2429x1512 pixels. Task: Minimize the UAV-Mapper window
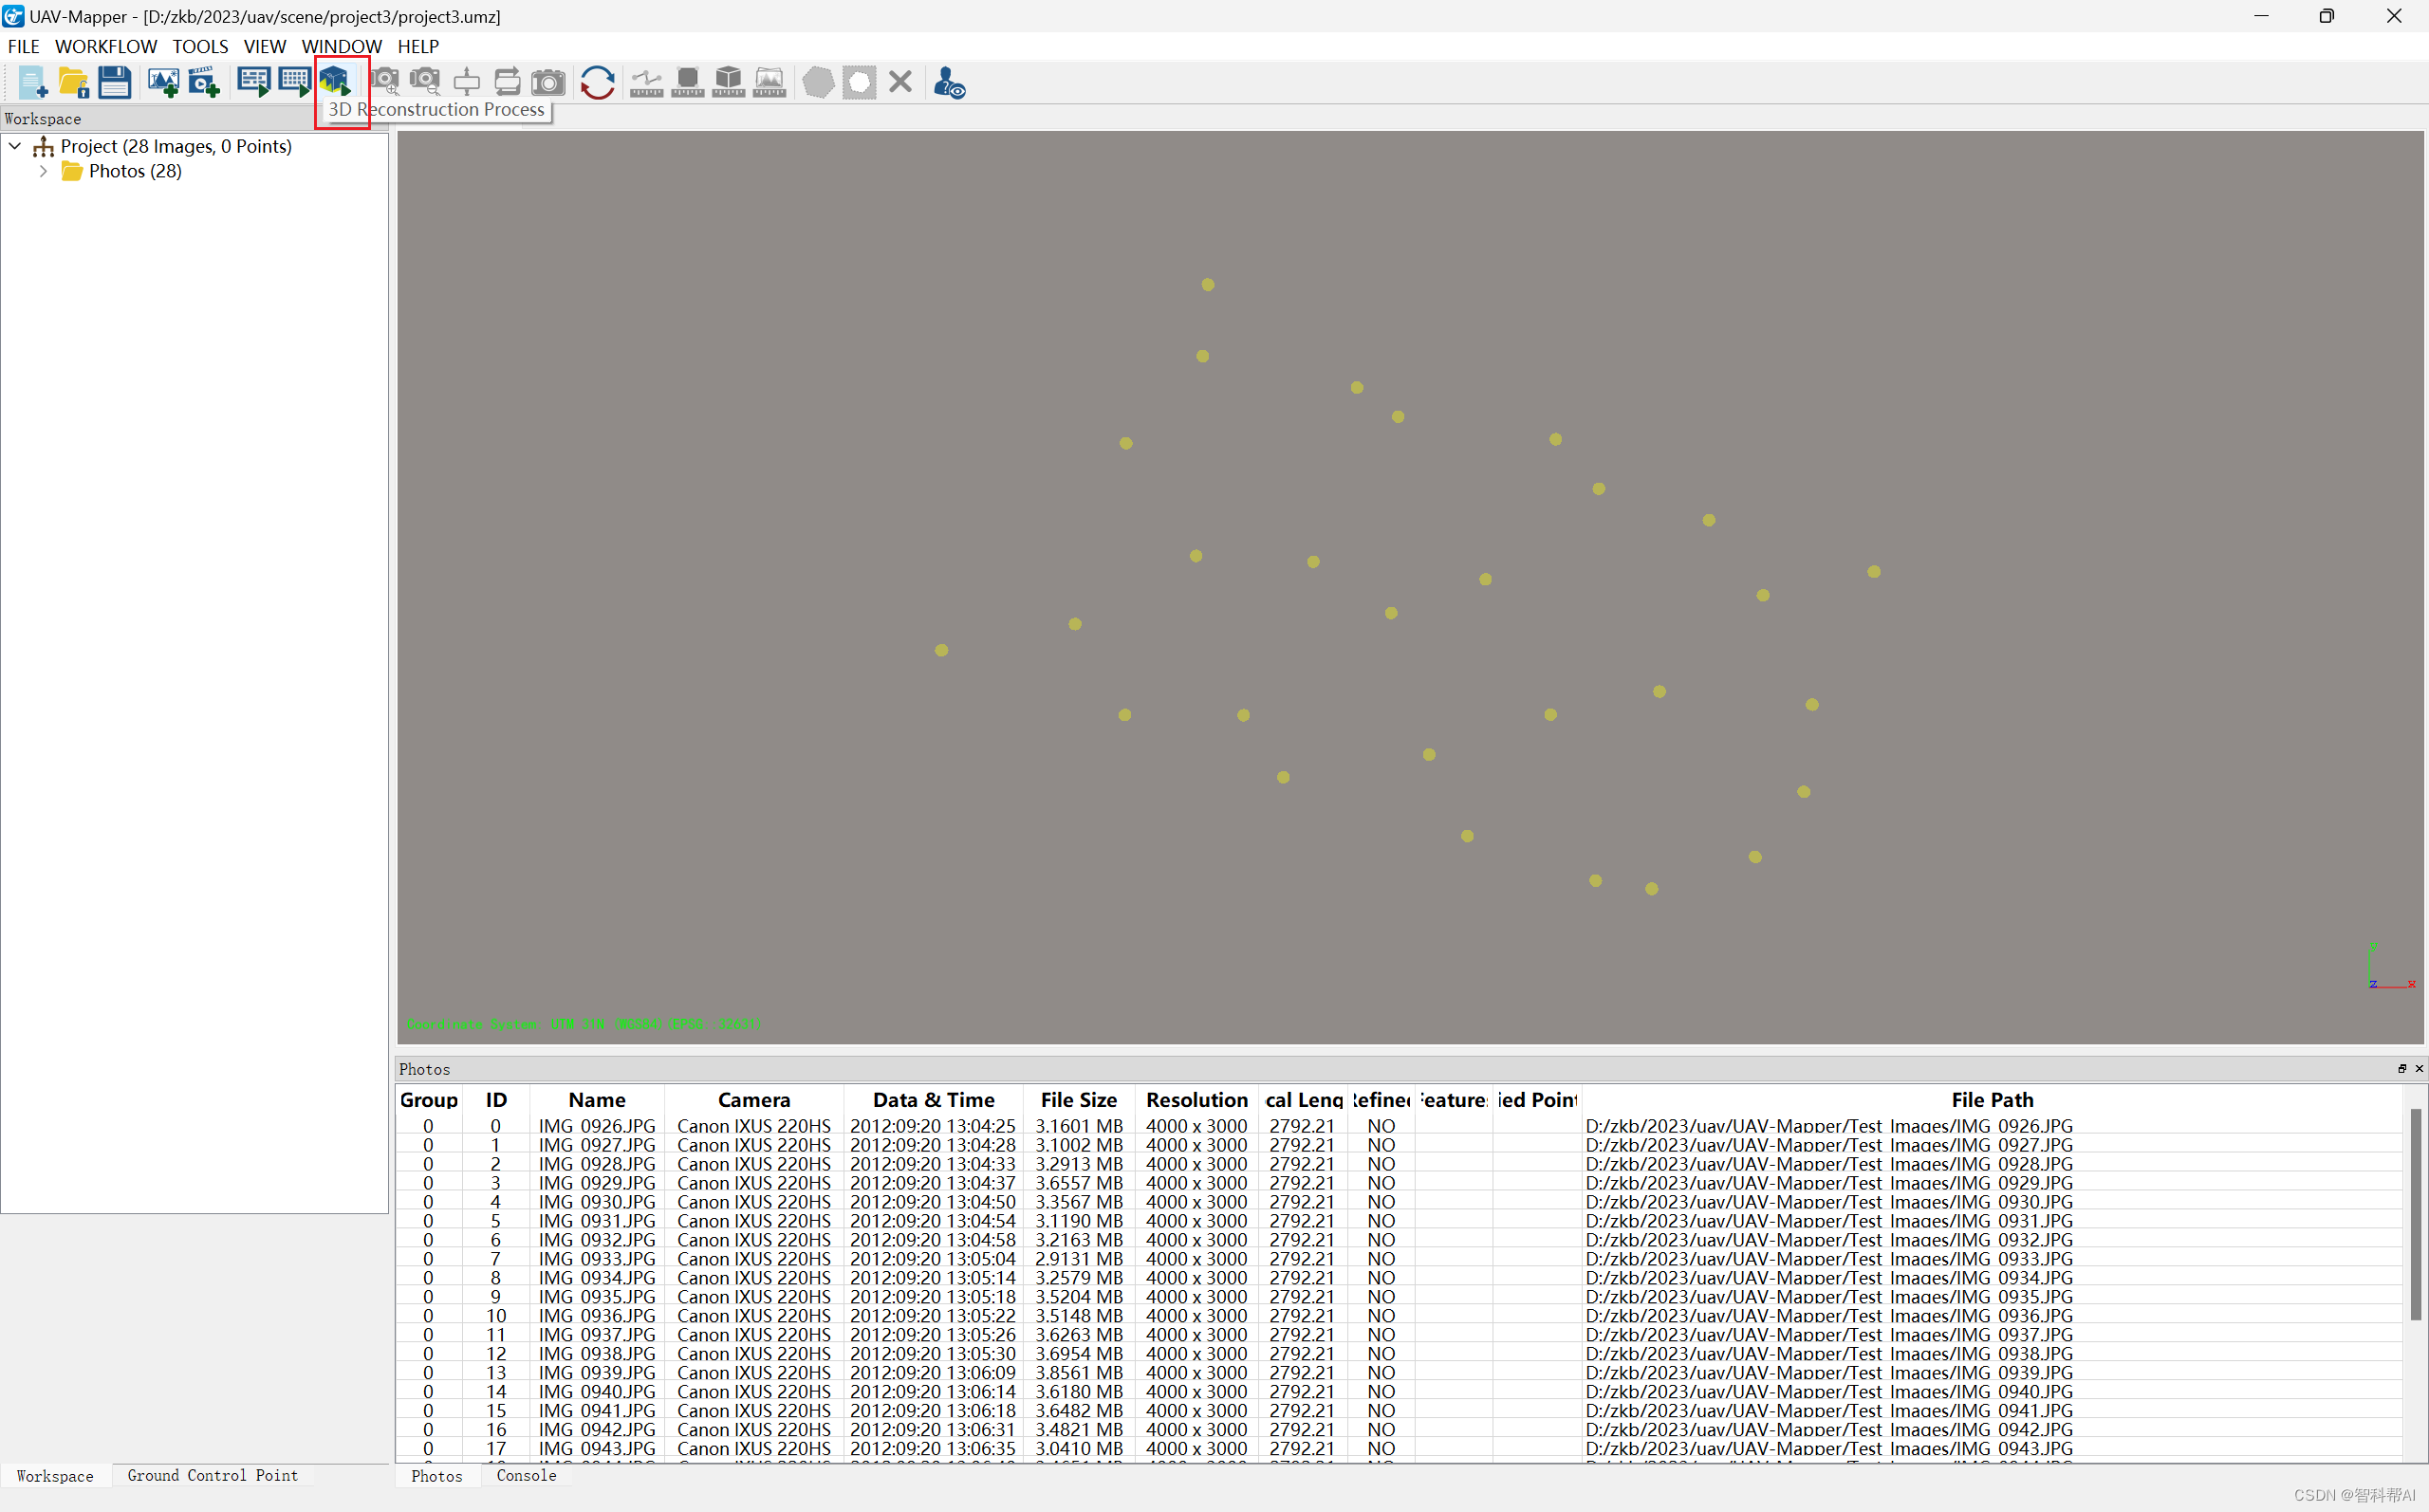click(2261, 16)
